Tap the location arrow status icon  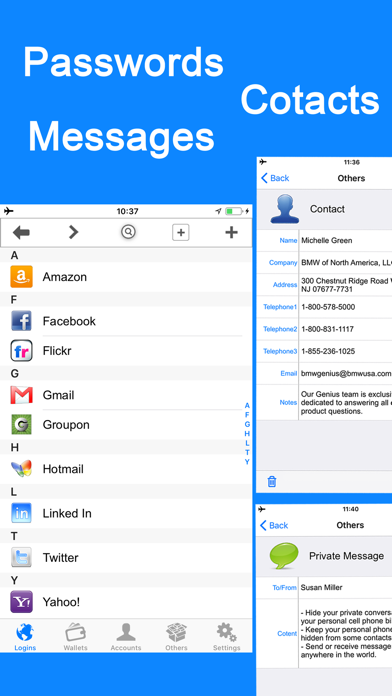tap(218, 211)
